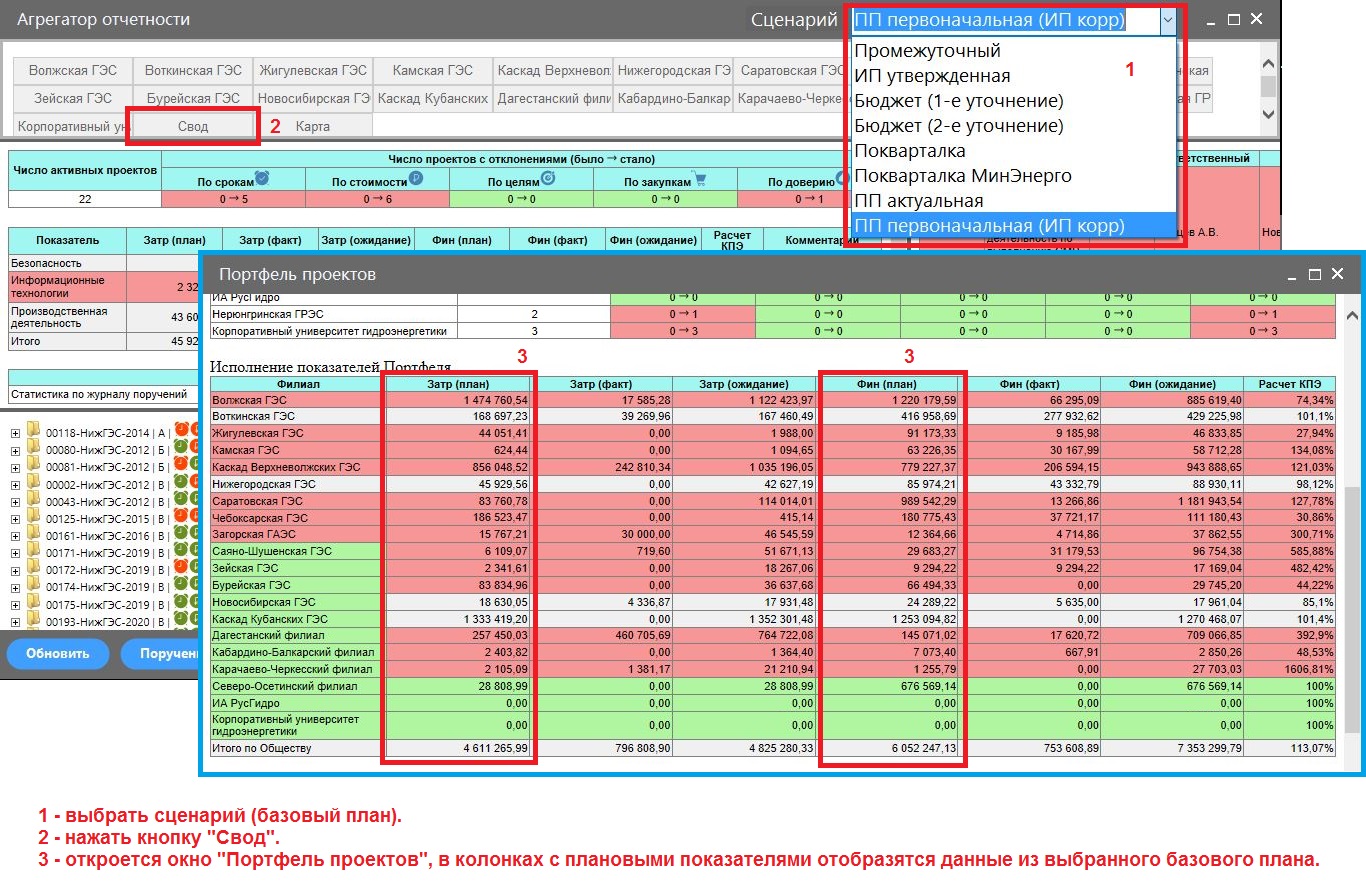
Task: Click the folder icon of 00002-НижГЭС-2012
Action: [x=34, y=482]
